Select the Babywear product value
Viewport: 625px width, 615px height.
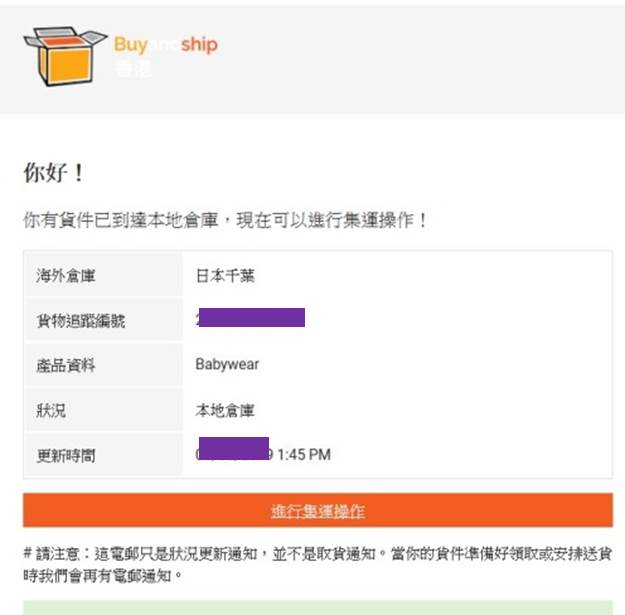click(227, 364)
